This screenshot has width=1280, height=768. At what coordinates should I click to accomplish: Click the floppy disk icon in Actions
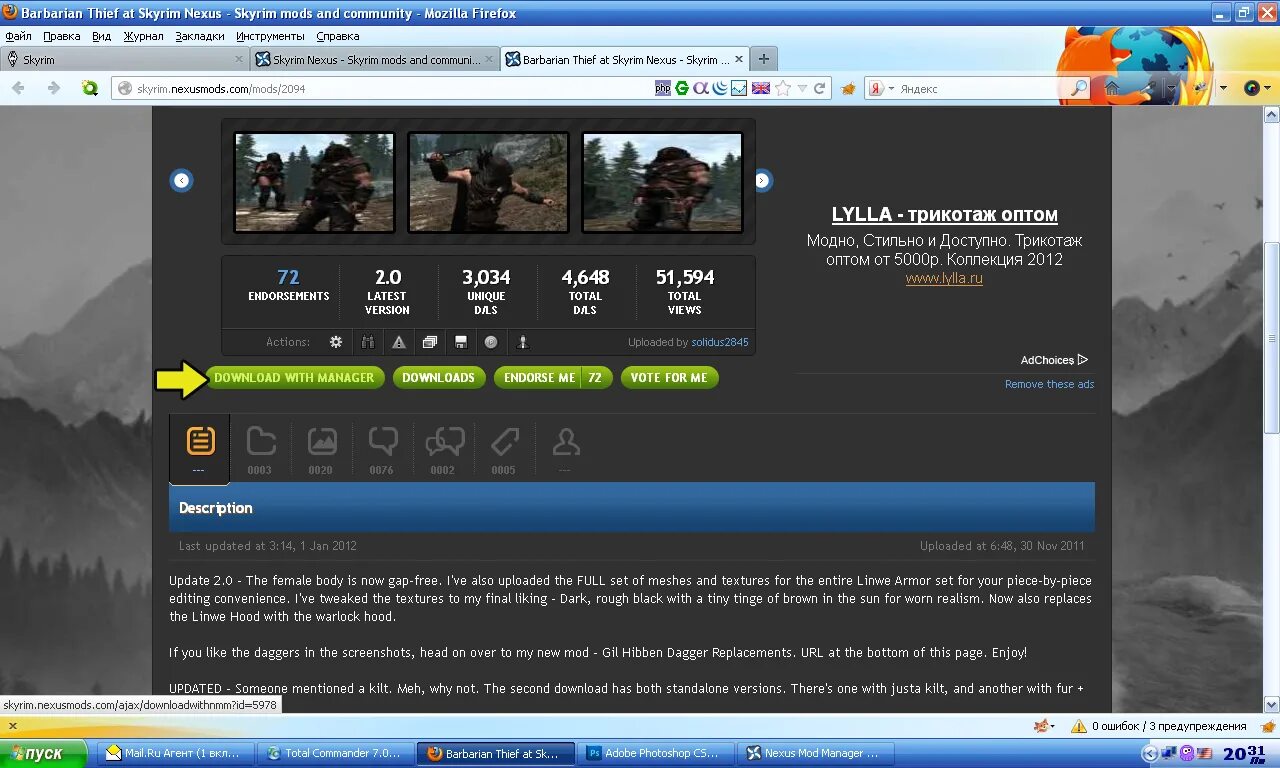pos(461,342)
